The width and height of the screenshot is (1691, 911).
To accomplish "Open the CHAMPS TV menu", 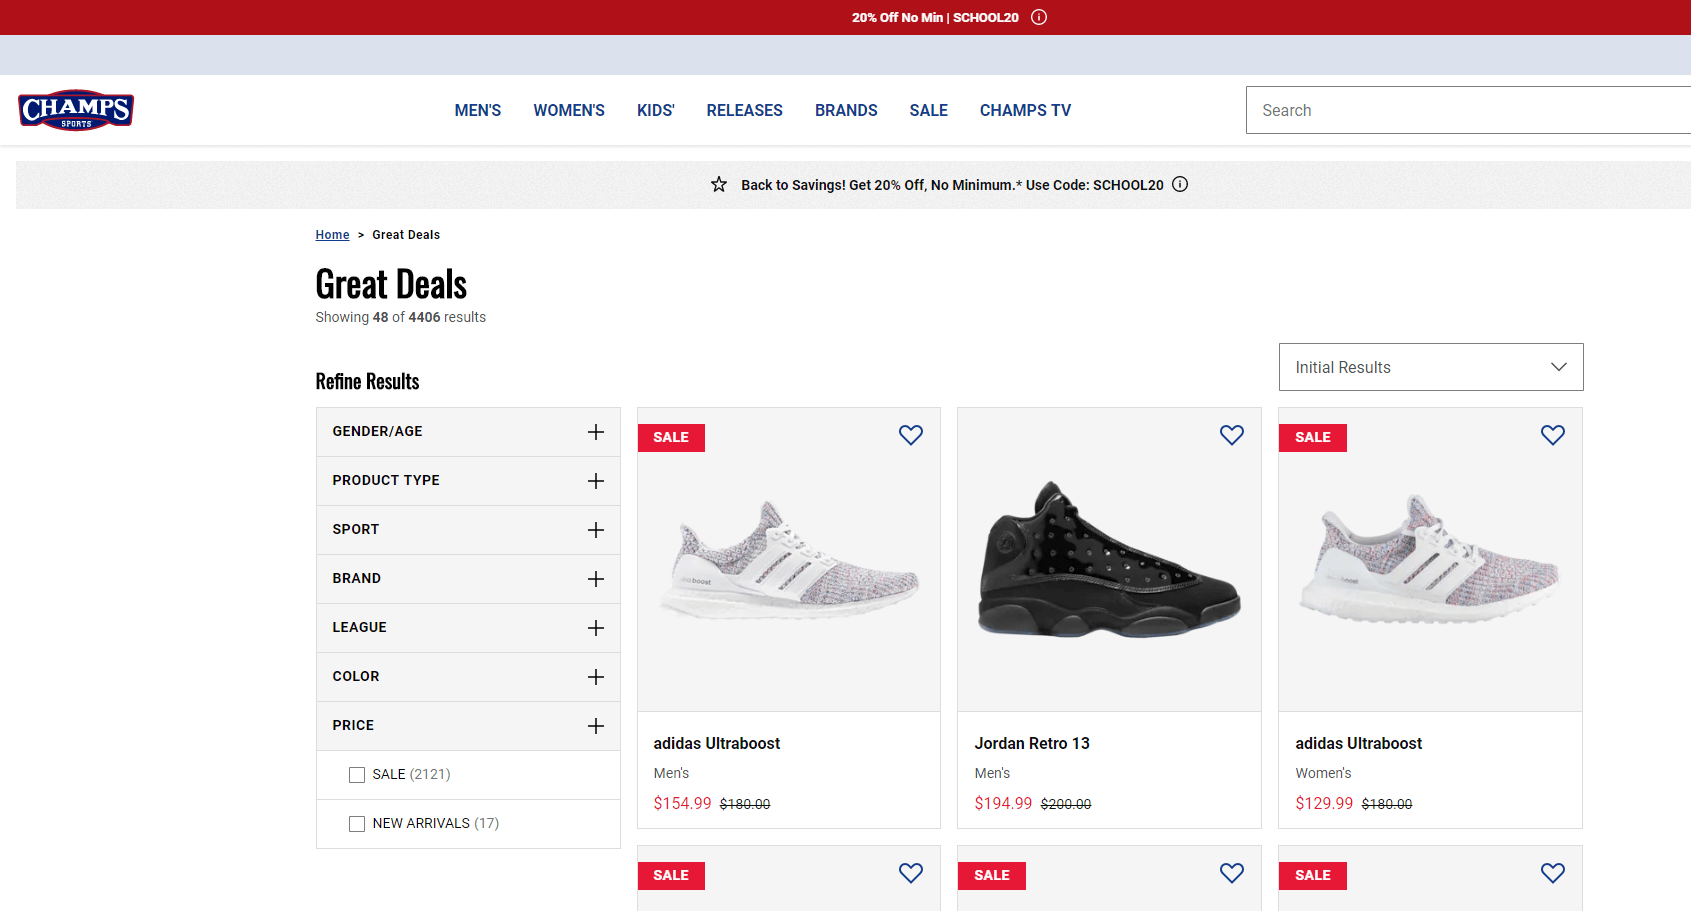I will pos(1025,110).
